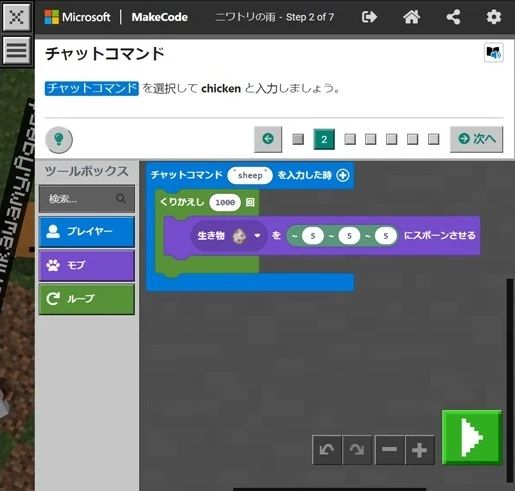Screen dimensions: 515x491
Task: Click the toolbox search field
Action: [x=87, y=199]
